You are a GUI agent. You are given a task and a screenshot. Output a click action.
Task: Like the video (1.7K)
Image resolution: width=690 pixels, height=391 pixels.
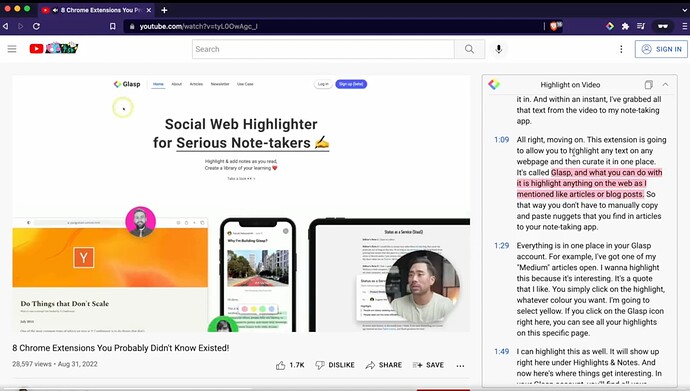290,365
